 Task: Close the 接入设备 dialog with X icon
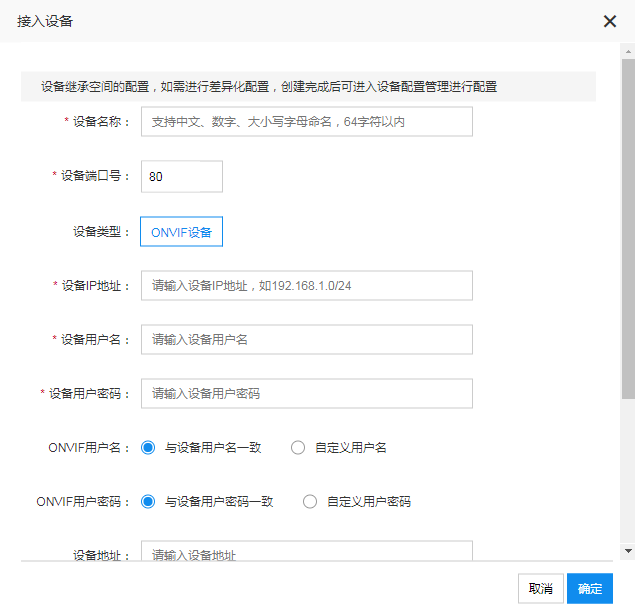tap(609, 21)
